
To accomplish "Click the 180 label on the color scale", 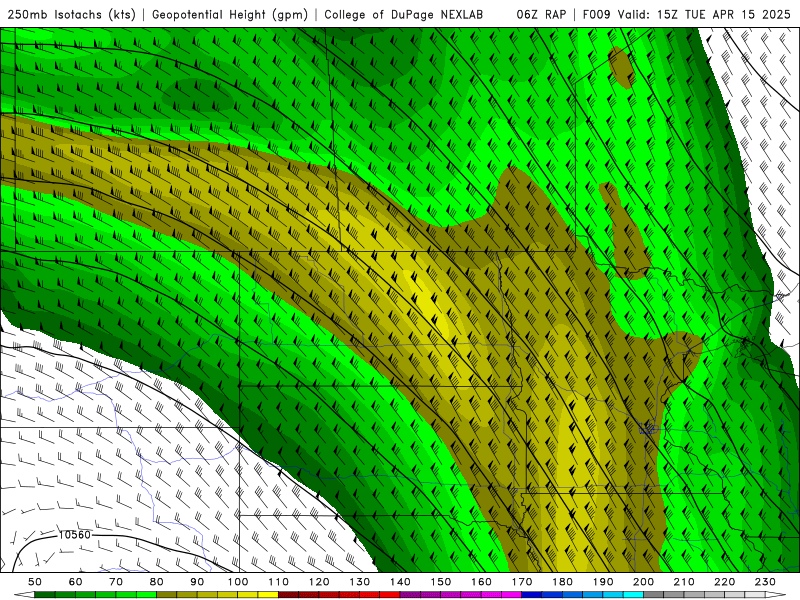I will tap(562, 582).
